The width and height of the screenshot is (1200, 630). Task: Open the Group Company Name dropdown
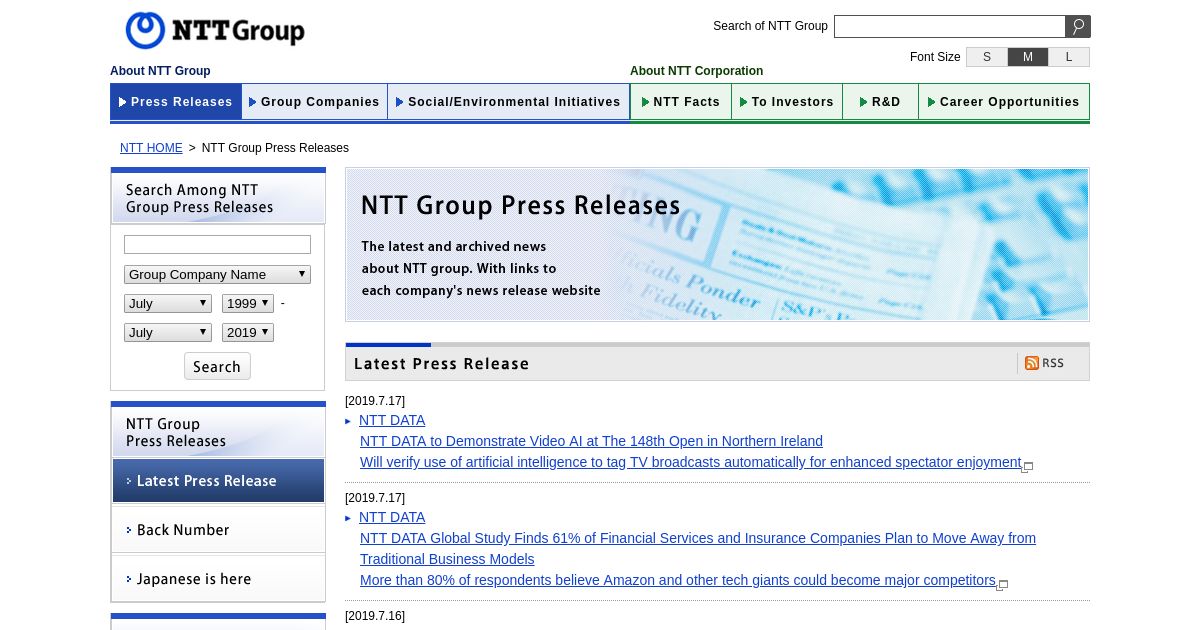tap(217, 274)
